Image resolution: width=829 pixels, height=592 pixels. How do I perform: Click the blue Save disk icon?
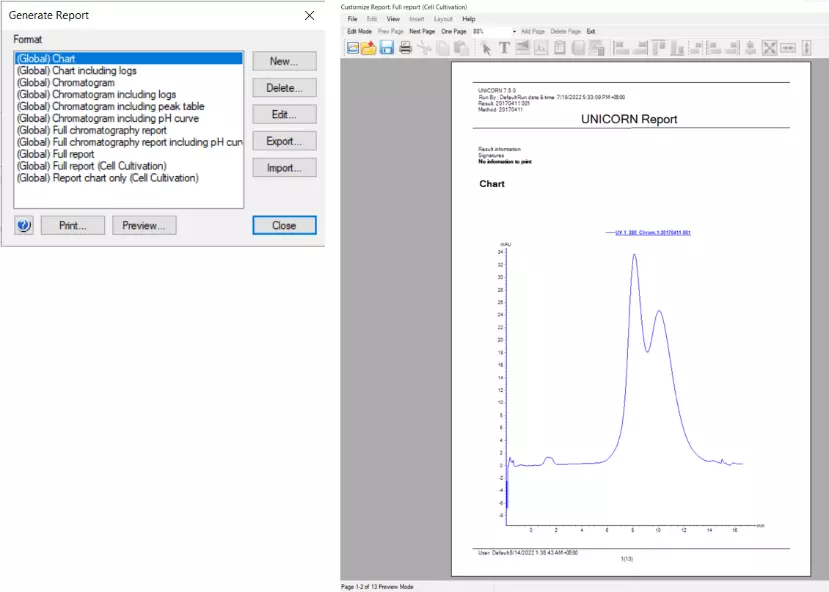(x=386, y=47)
